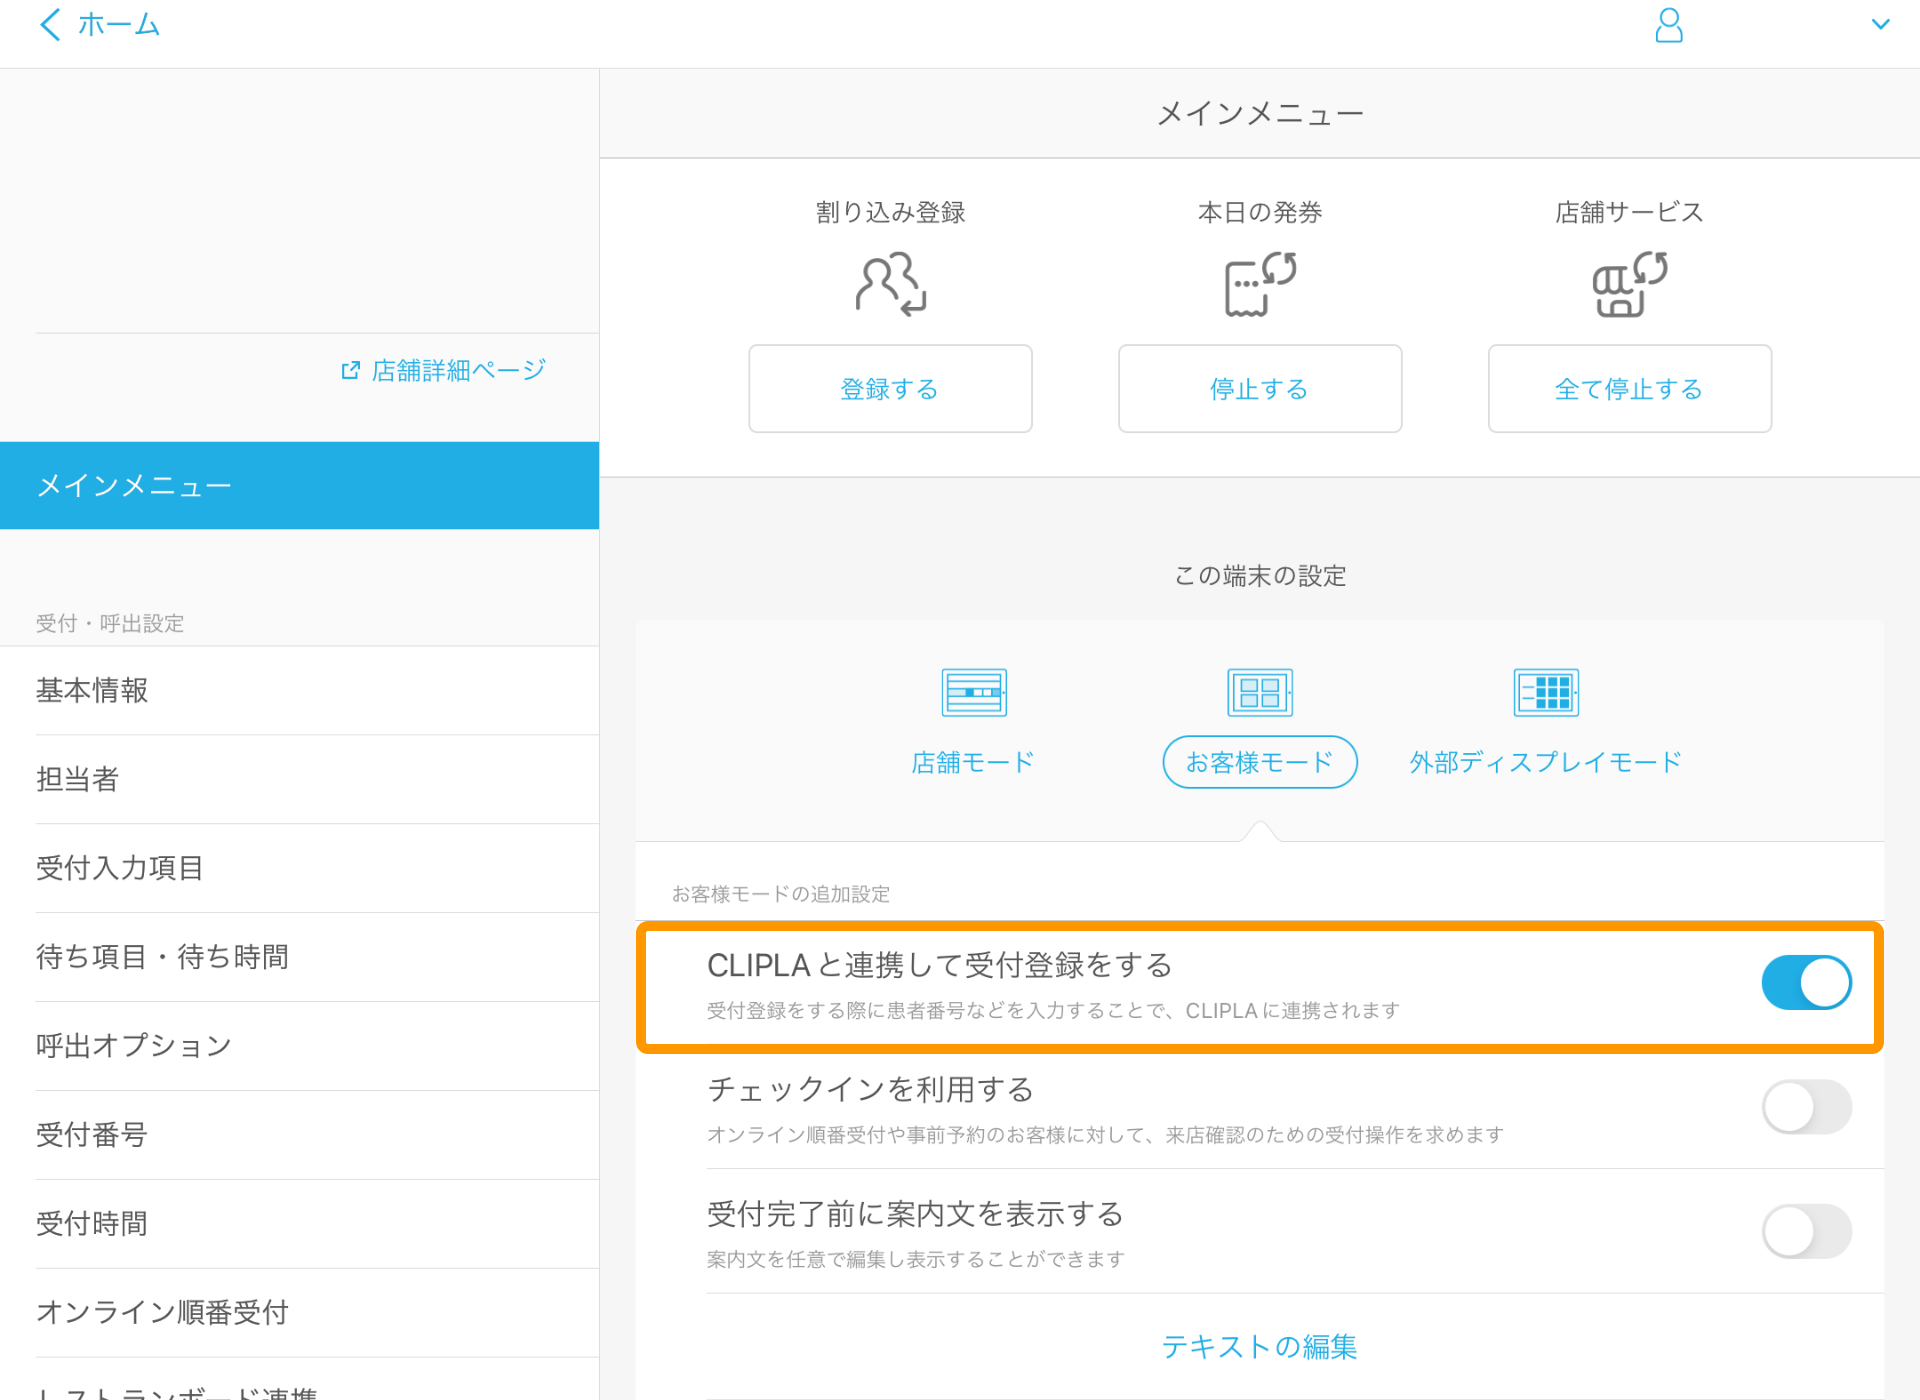
Task: Click the 本日の発券 ticket icon
Action: [1260, 284]
